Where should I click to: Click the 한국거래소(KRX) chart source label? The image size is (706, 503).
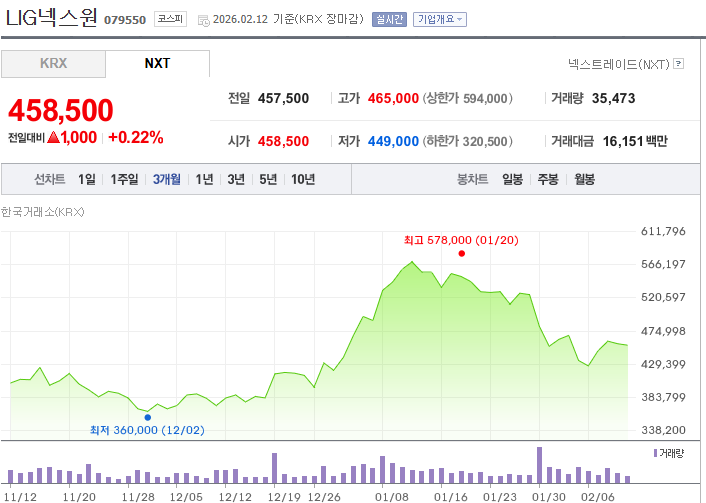[43, 212]
